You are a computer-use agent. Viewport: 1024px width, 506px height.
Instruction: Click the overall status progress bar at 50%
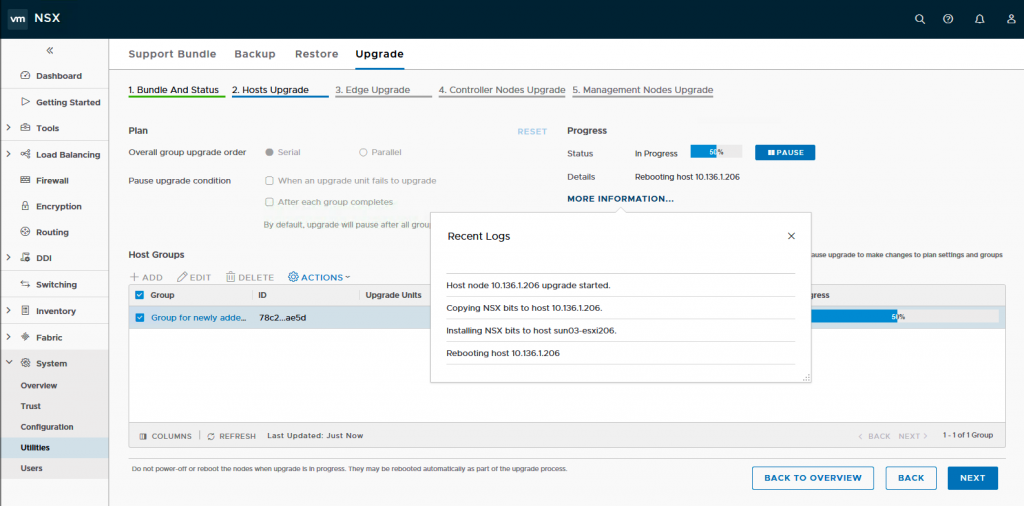click(x=716, y=152)
